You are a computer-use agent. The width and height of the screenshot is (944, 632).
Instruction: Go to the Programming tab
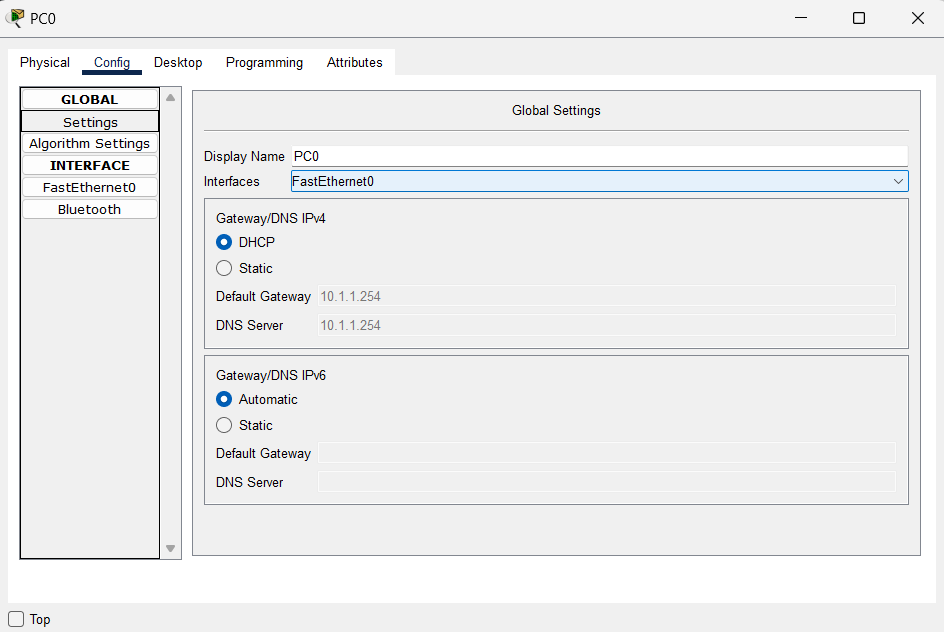tap(264, 63)
